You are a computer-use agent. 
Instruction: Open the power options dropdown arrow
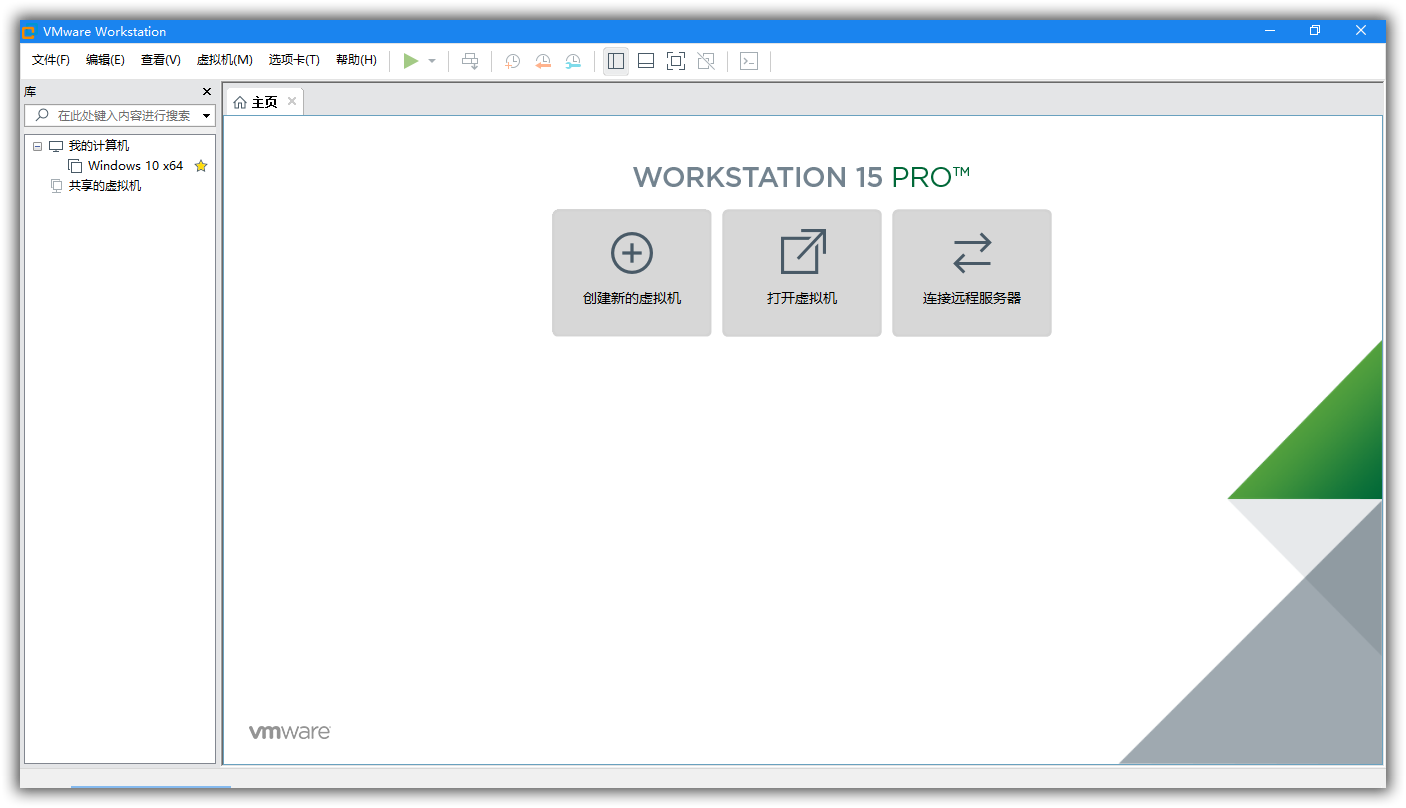[x=432, y=61]
